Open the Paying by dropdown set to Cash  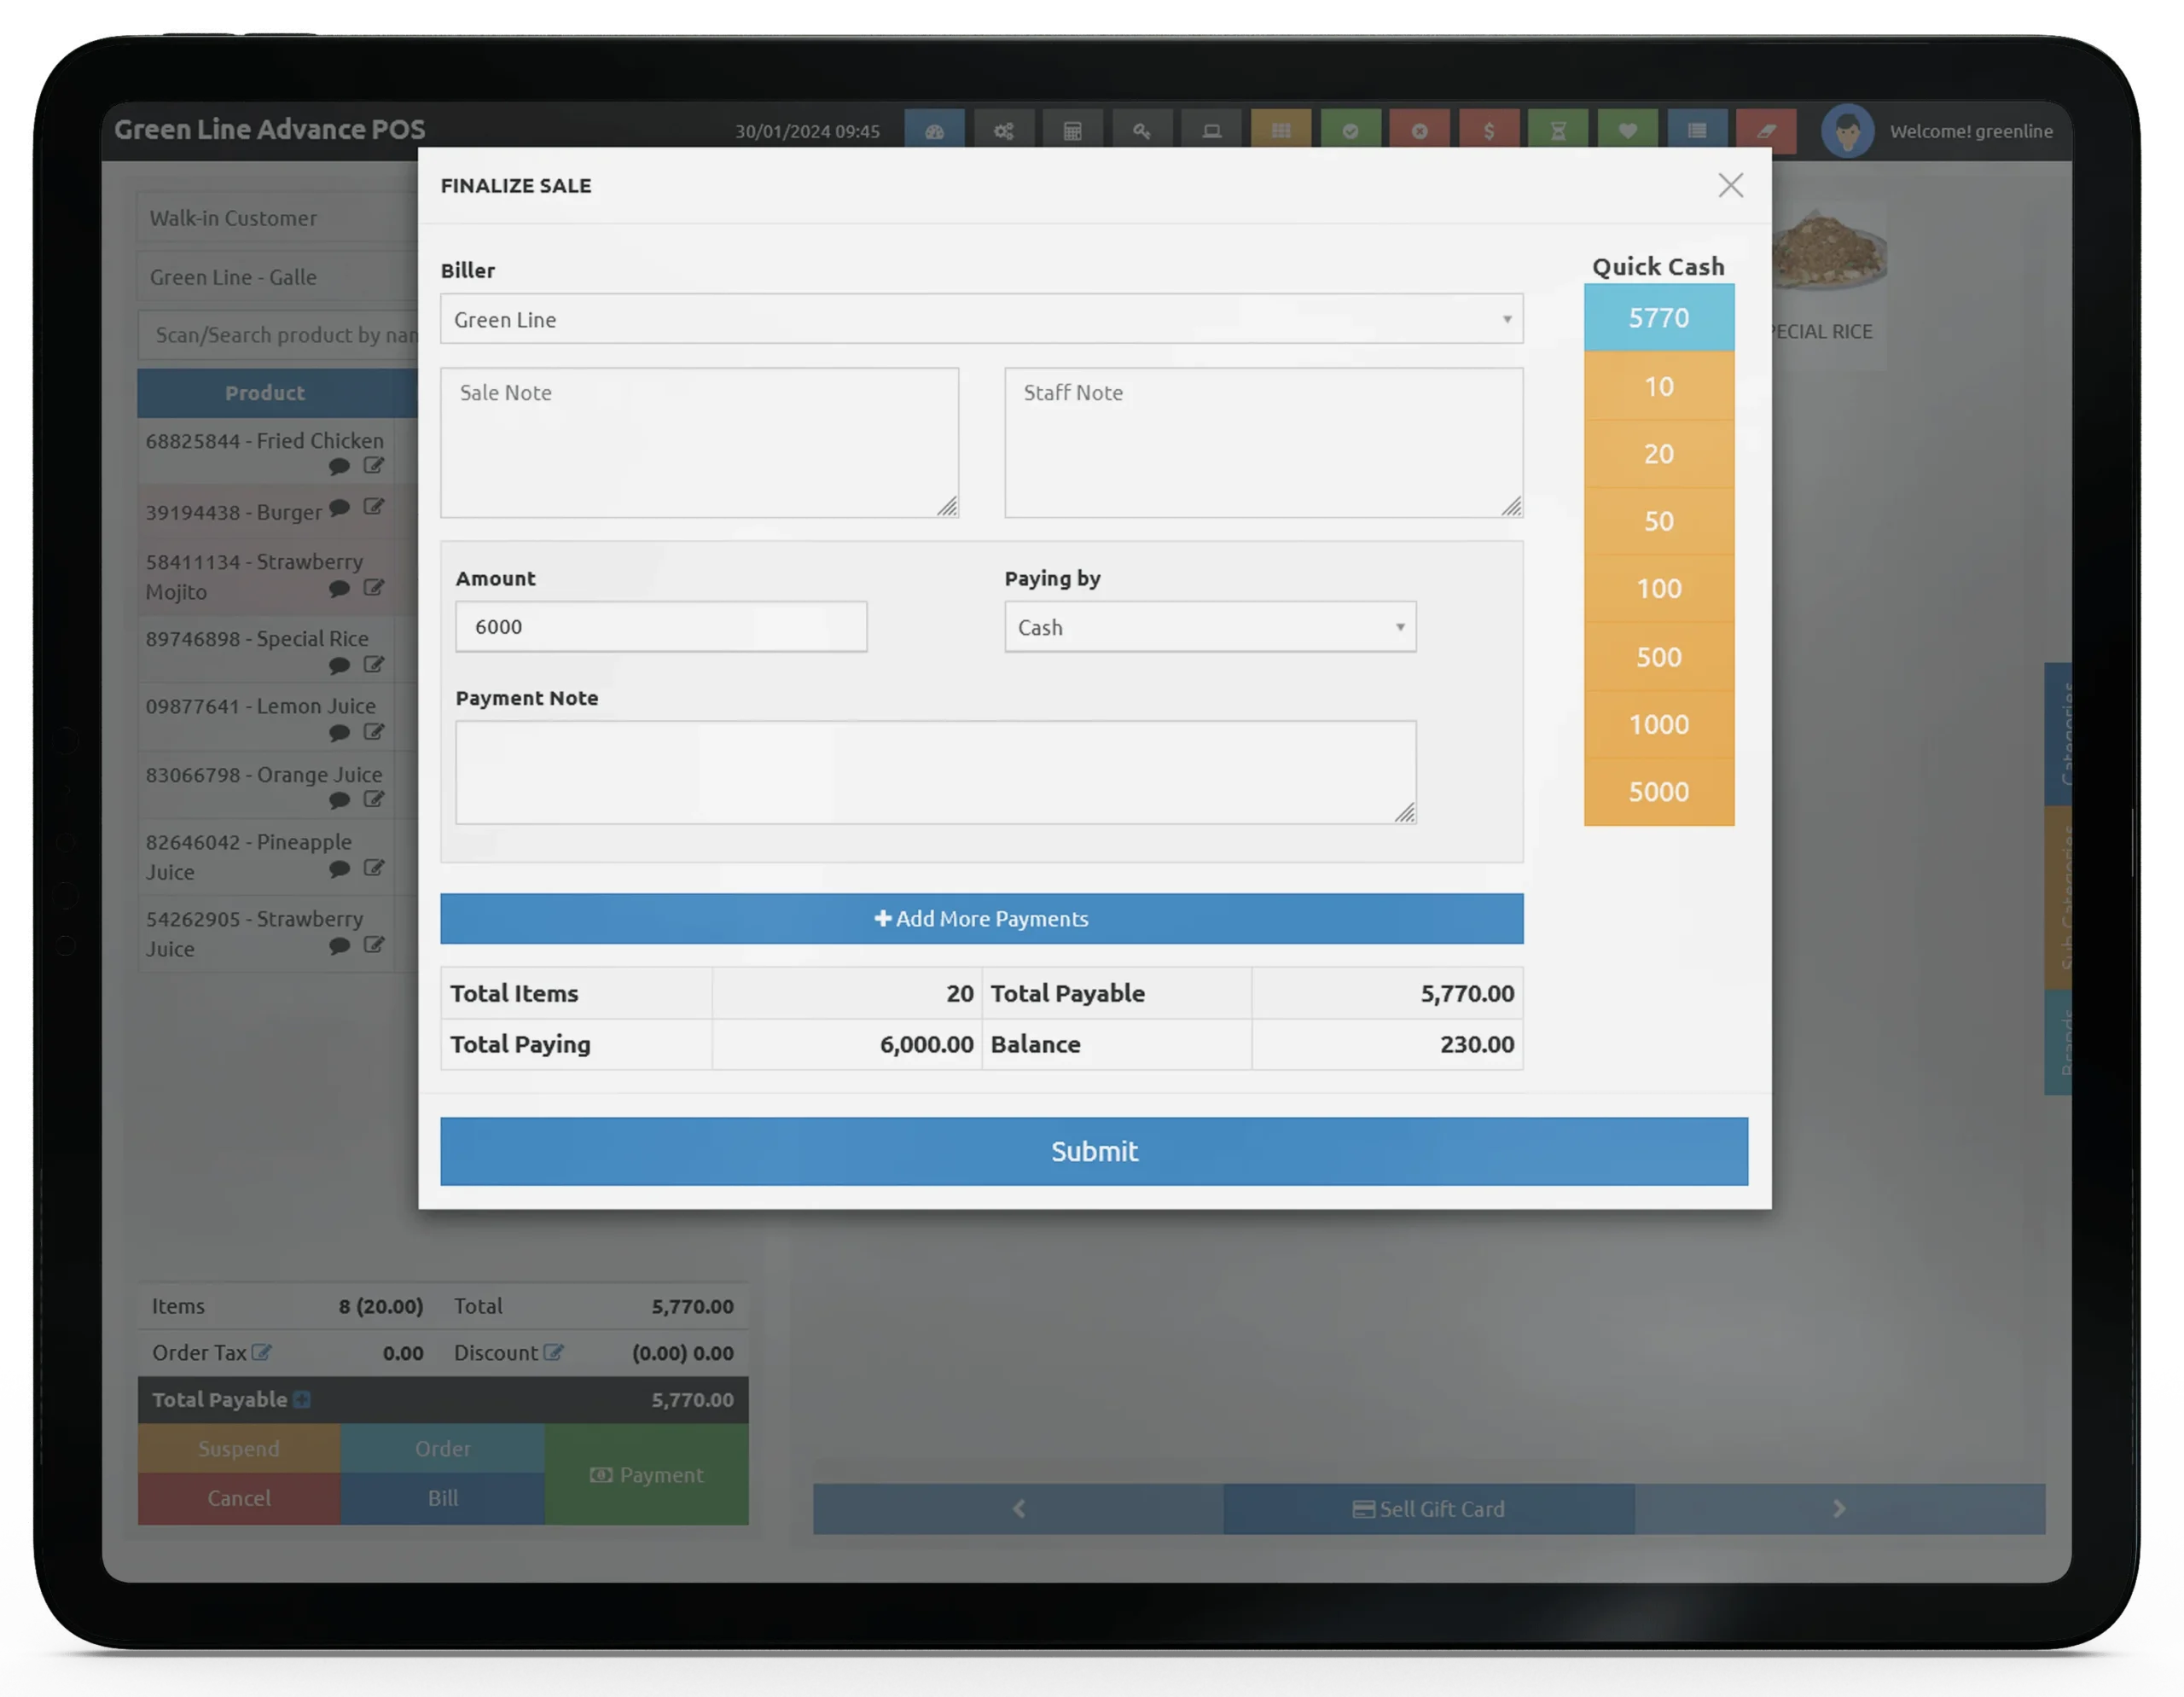click(x=1210, y=627)
